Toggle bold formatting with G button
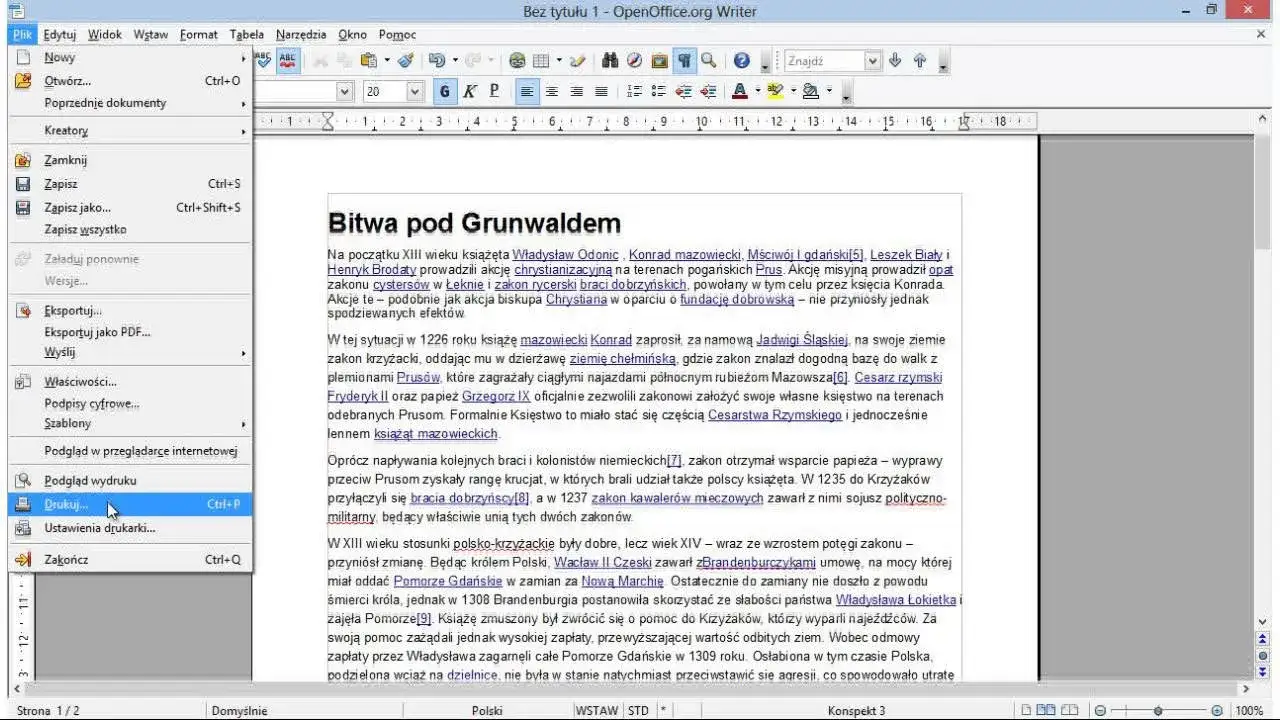Image resolution: width=1280 pixels, height=720 pixels. coord(445,91)
